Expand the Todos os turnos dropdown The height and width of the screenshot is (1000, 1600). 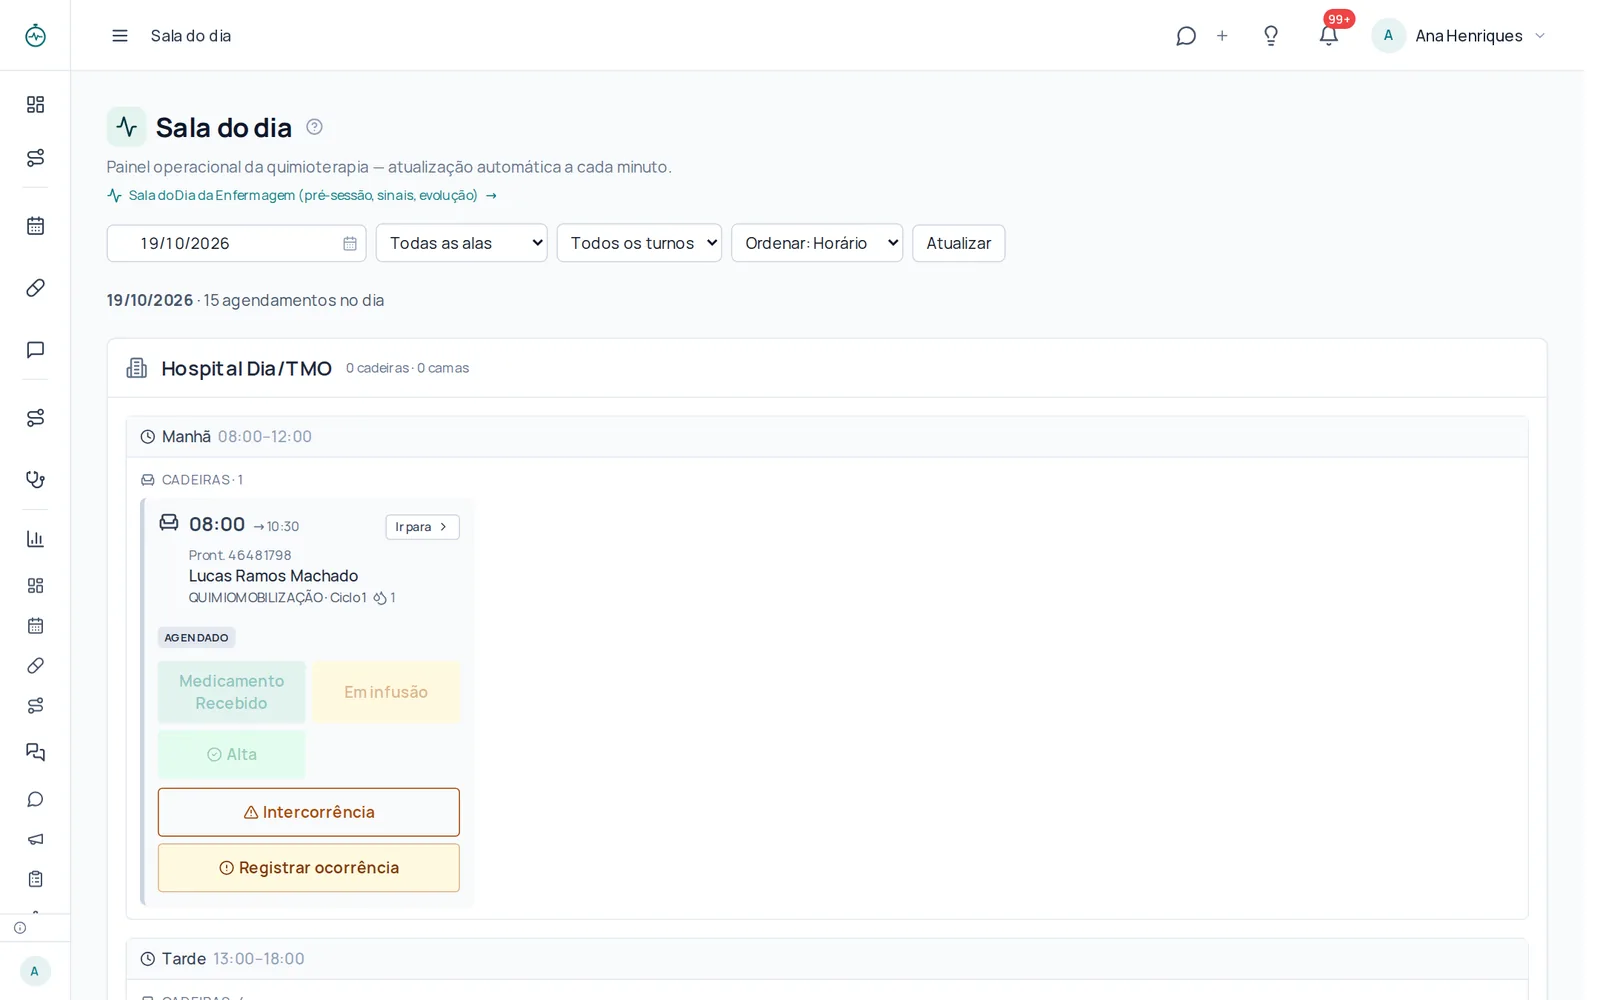639,243
